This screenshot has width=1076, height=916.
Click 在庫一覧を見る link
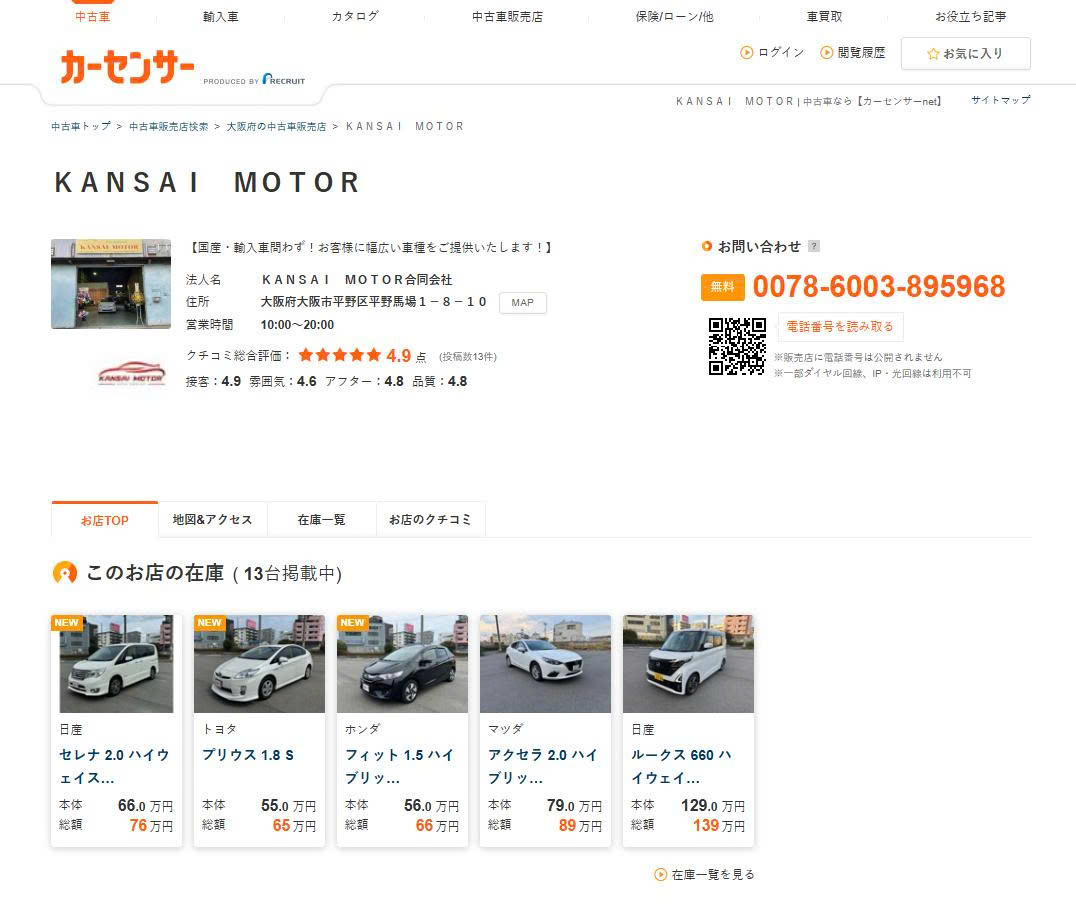712,874
